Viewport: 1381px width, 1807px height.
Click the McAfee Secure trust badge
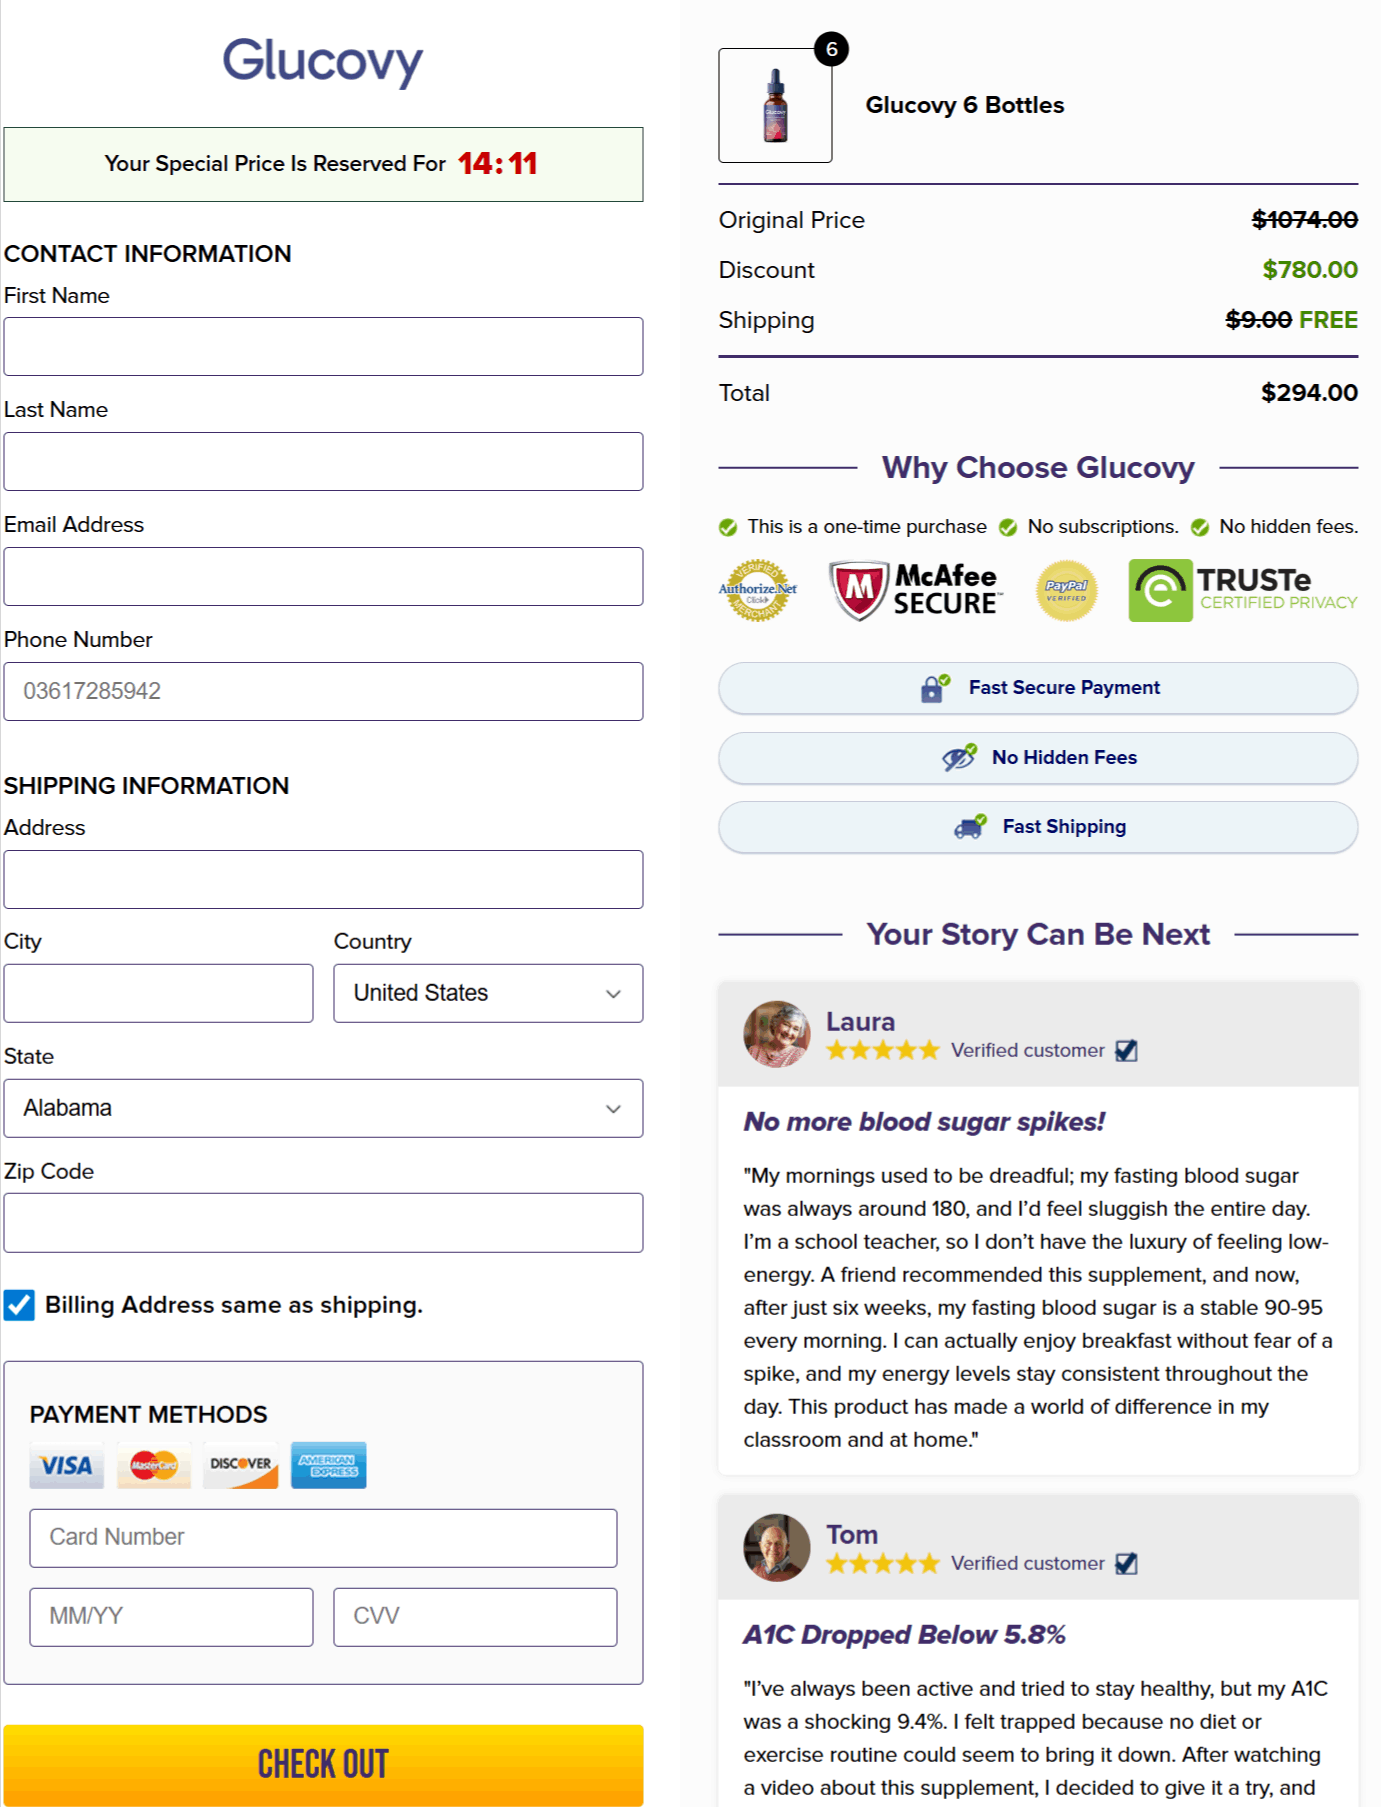click(x=913, y=589)
